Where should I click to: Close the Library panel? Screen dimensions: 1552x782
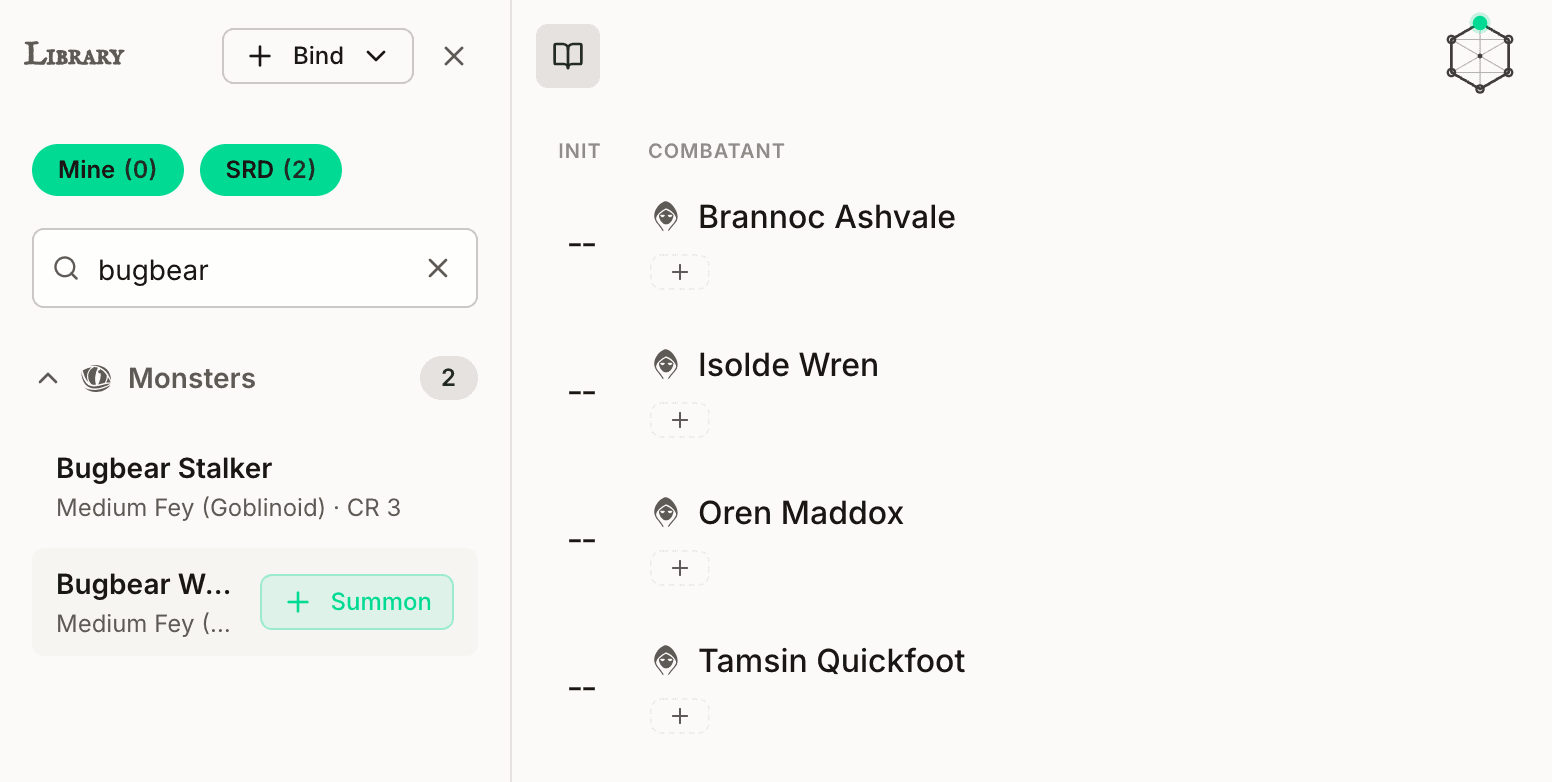tap(454, 56)
